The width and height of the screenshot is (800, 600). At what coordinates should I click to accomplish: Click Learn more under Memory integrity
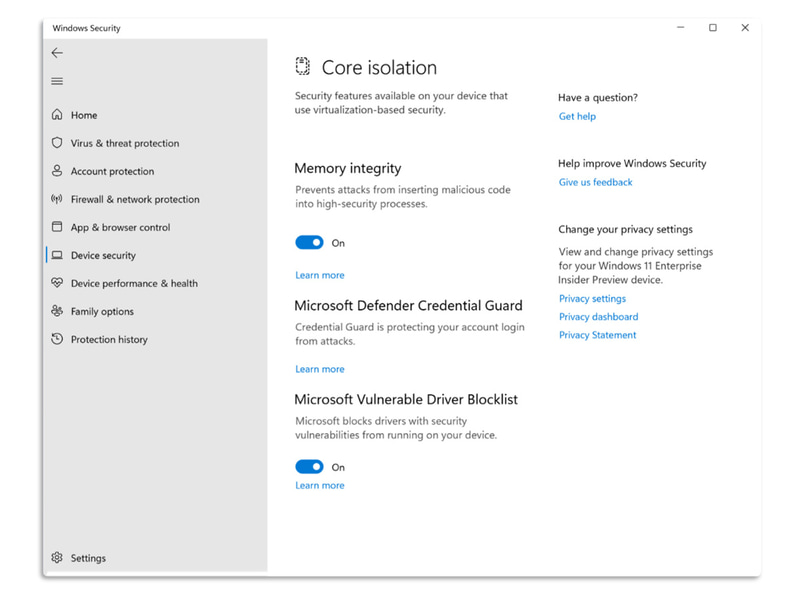click(x=320, y=275)
